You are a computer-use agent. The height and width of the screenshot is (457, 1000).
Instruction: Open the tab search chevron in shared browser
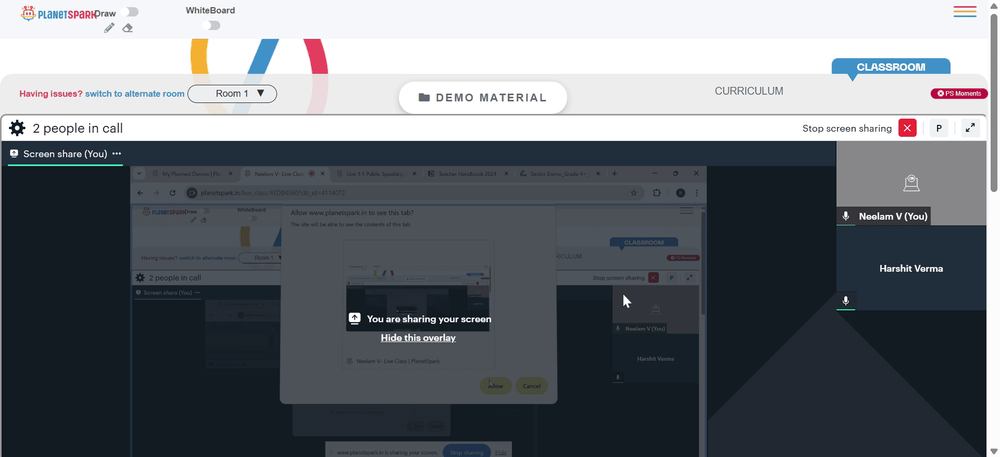138,173
